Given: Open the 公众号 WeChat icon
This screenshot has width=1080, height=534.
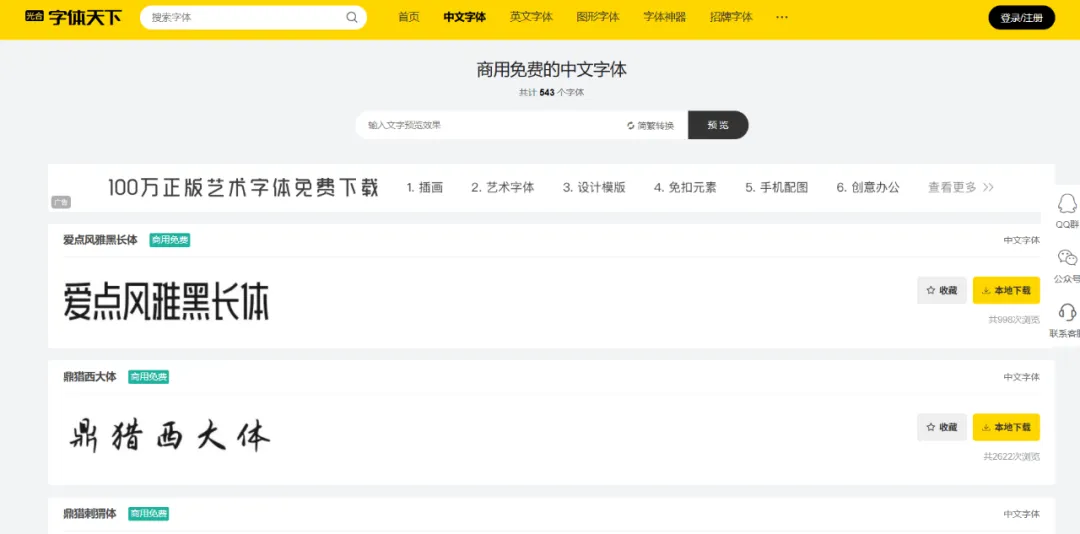Looking at the screenshot, I should [1068, 258].
